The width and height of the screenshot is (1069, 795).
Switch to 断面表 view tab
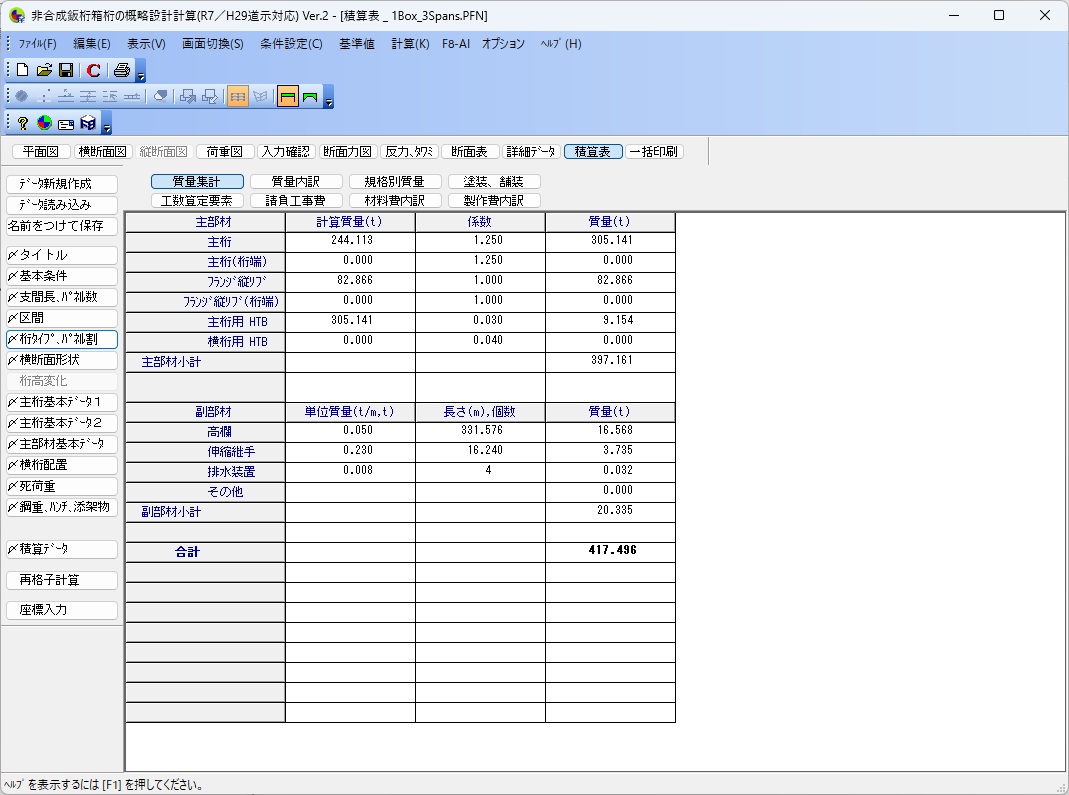click(x=470, y=151)
